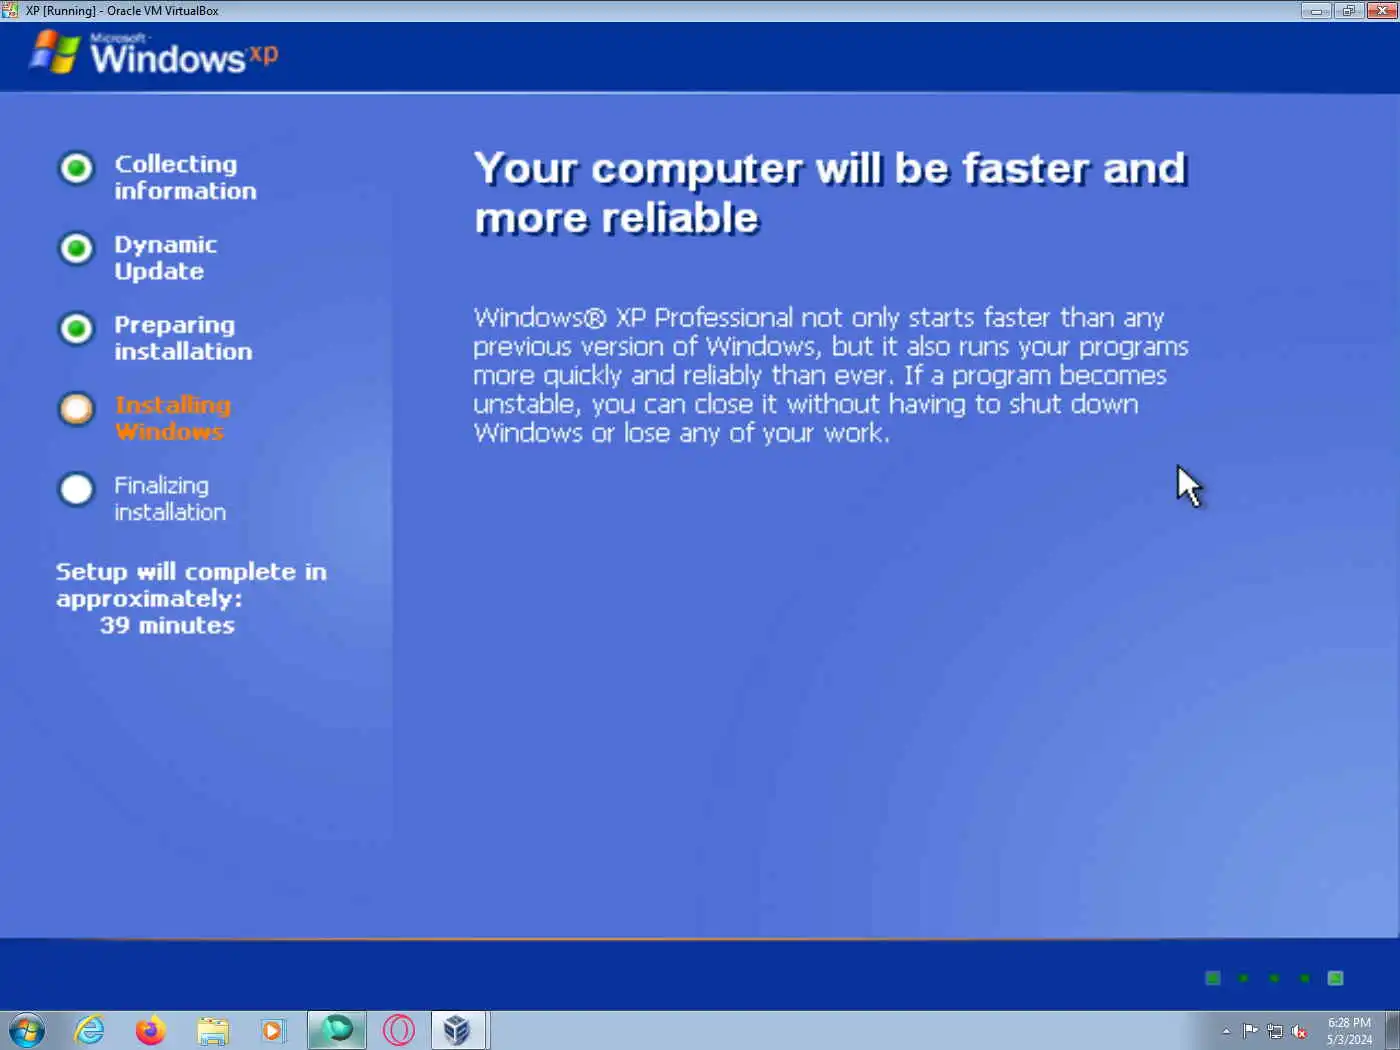Click the Collecting information step bullet
Screen dimensions: 1400x1050
click(77, 168)
